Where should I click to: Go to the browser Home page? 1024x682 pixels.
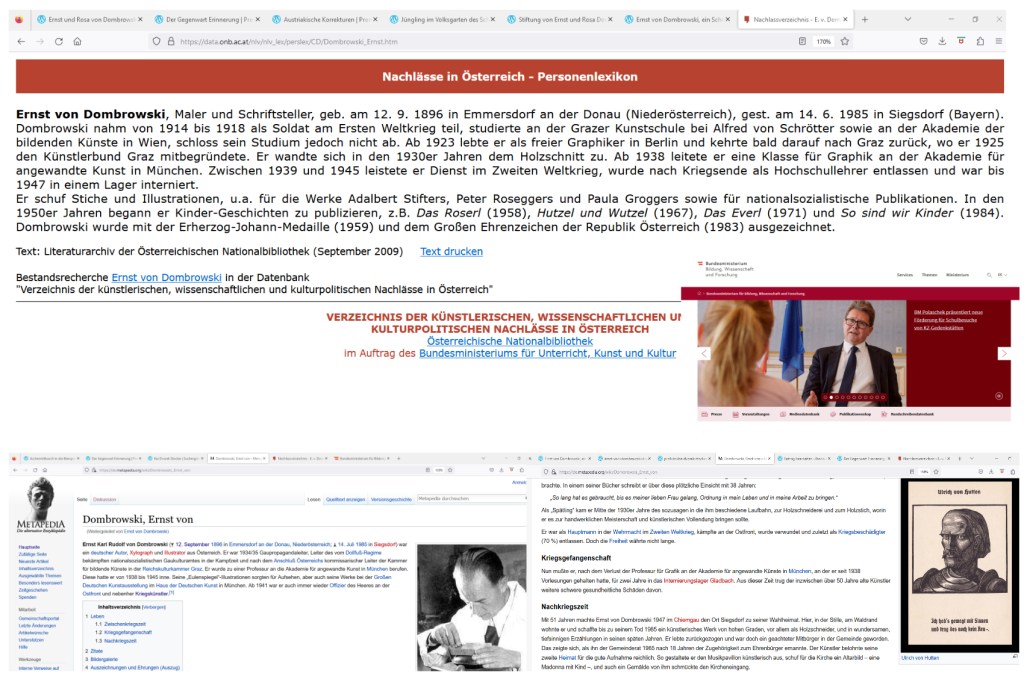click(x=78, y=41)
